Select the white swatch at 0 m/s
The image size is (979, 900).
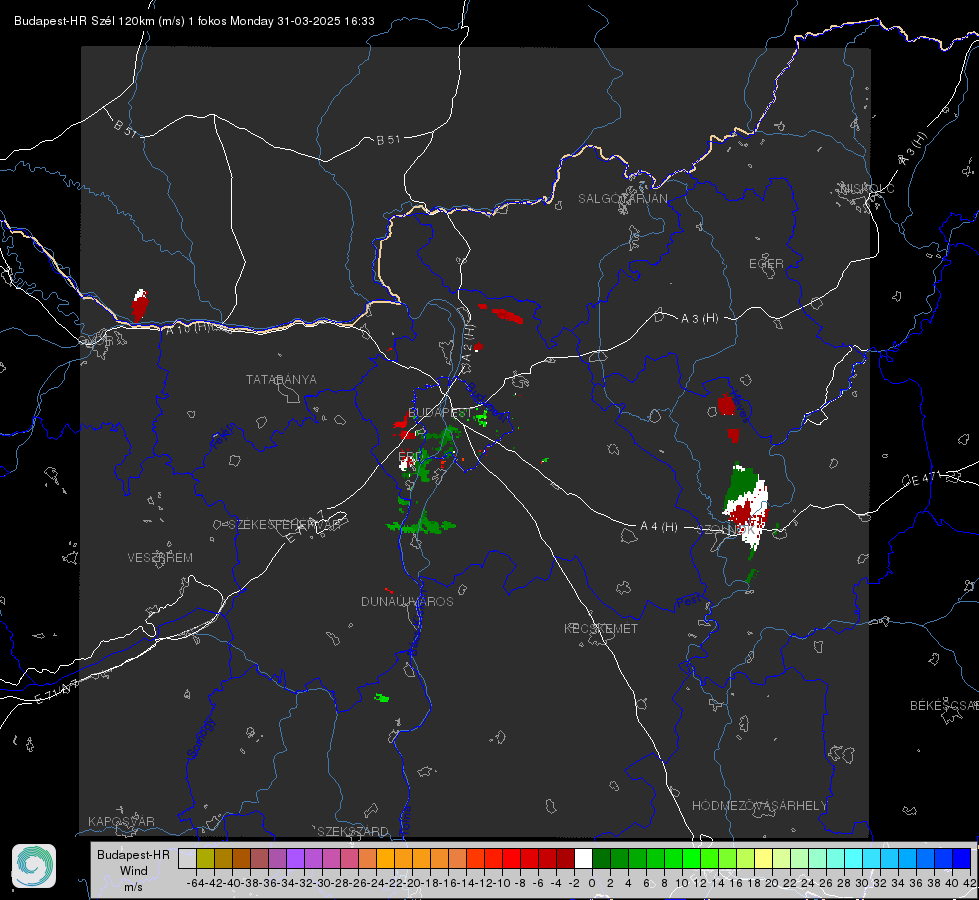coord(583,858)
